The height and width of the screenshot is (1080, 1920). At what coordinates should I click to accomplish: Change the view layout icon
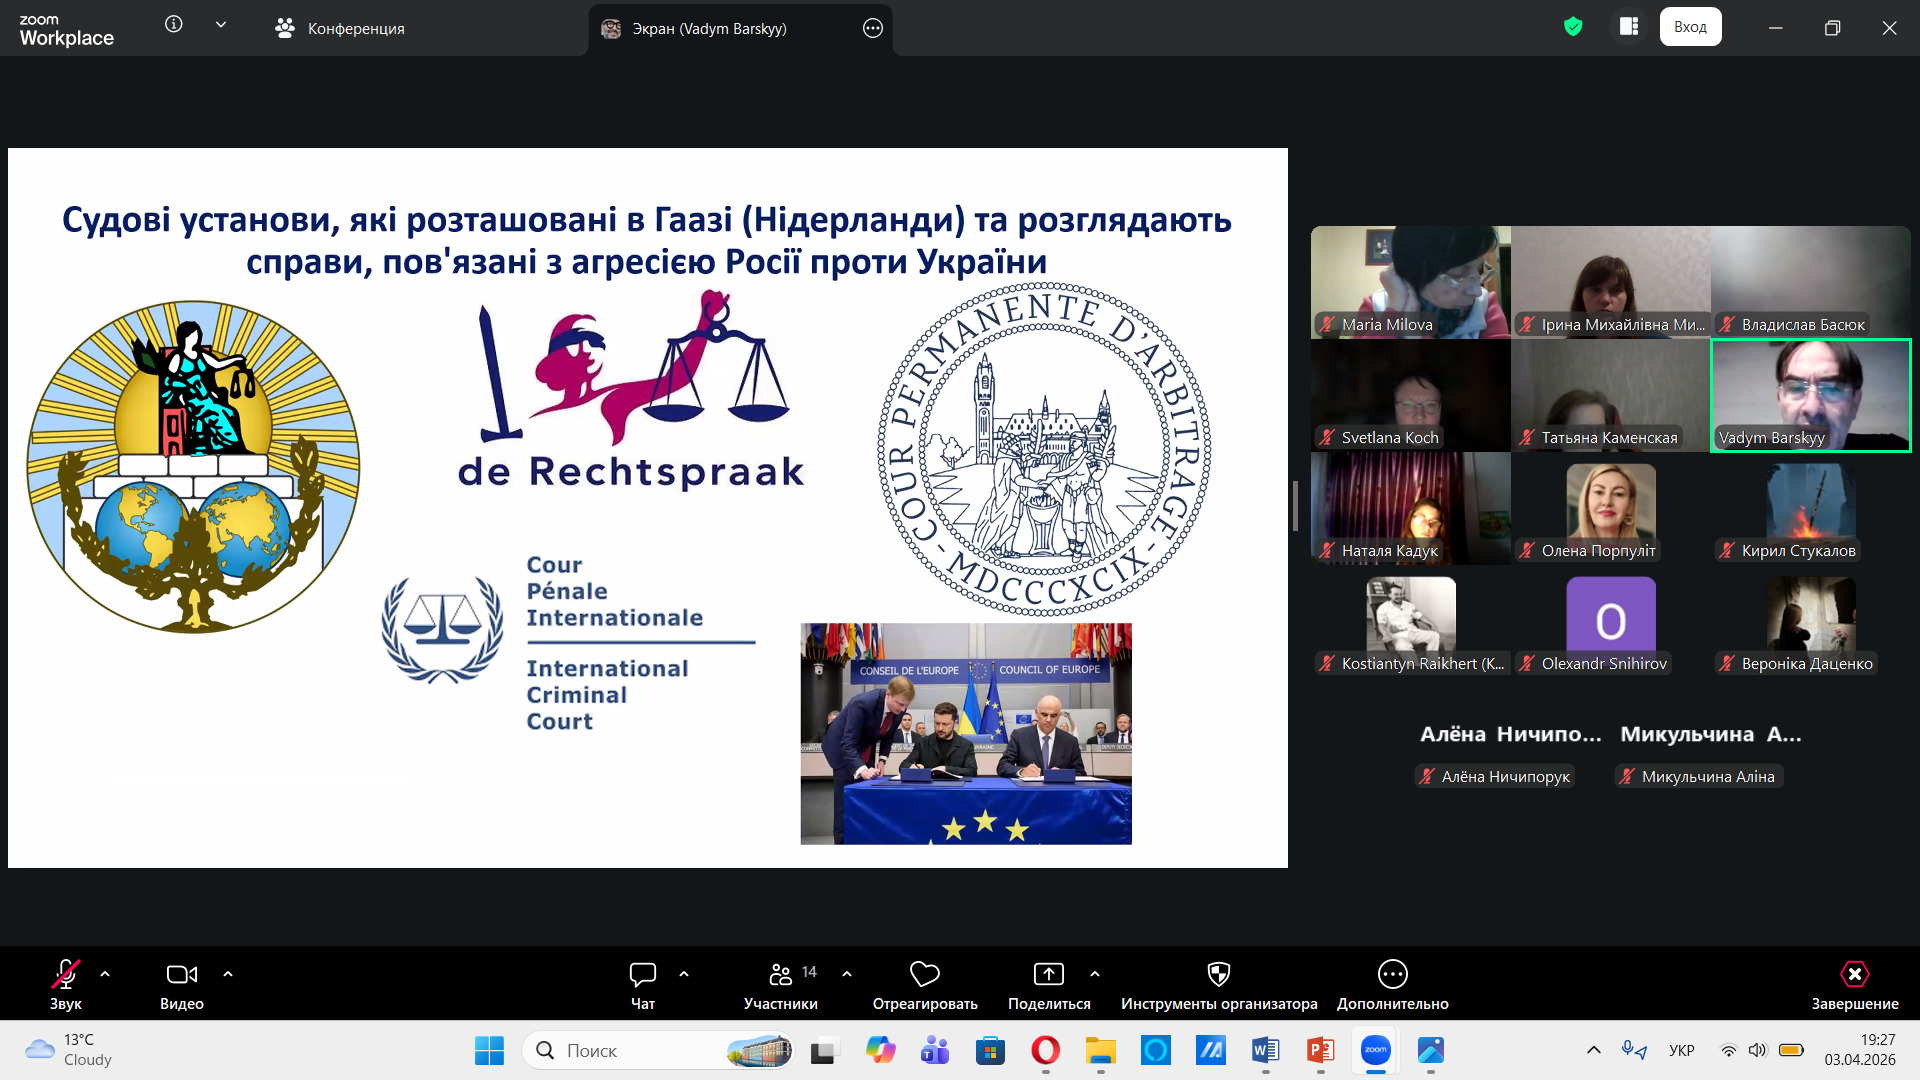pyautogui.click(x=1629, y=27)
